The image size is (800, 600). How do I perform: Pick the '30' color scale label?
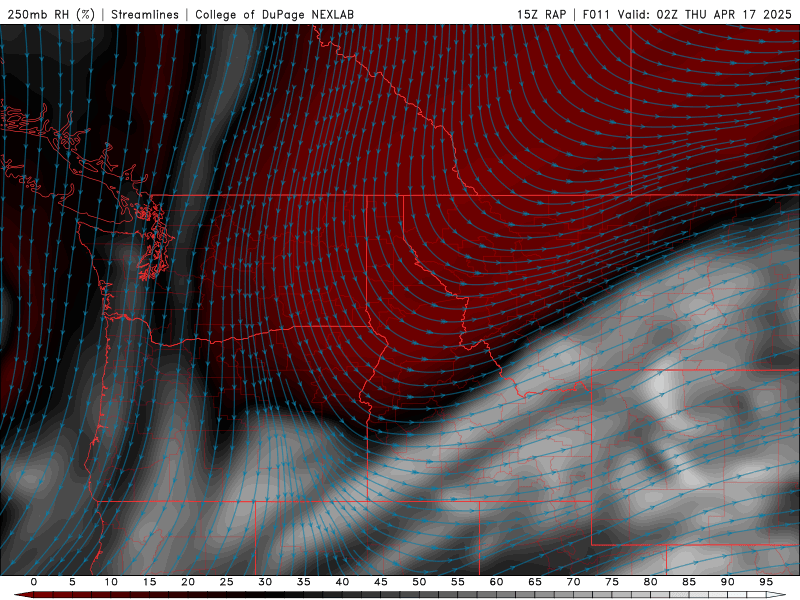[x=265, y=582]
